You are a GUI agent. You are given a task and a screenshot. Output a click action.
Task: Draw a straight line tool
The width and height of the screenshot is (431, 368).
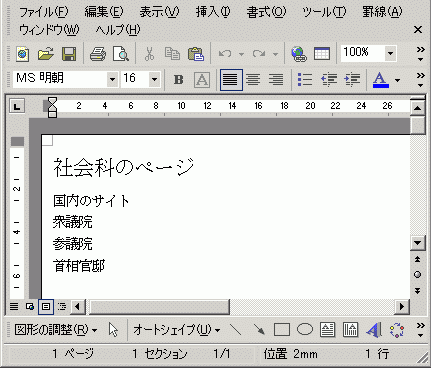click(x=236, y=330)
